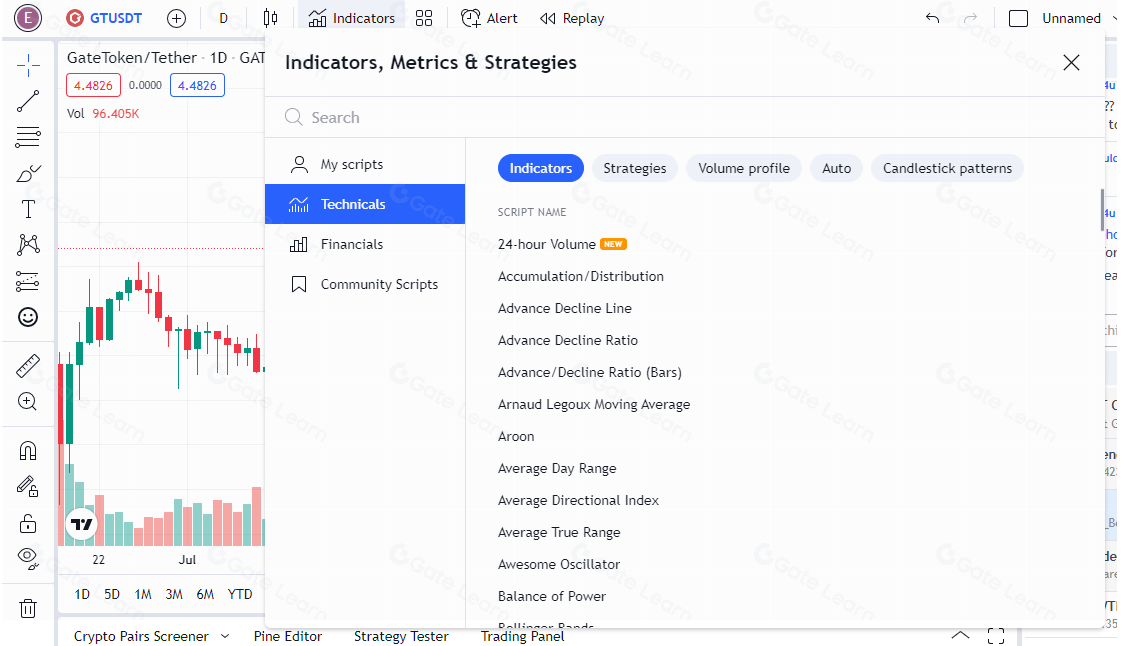
Task: Collapse the bottom panel chevron
Action: (960, 636)
